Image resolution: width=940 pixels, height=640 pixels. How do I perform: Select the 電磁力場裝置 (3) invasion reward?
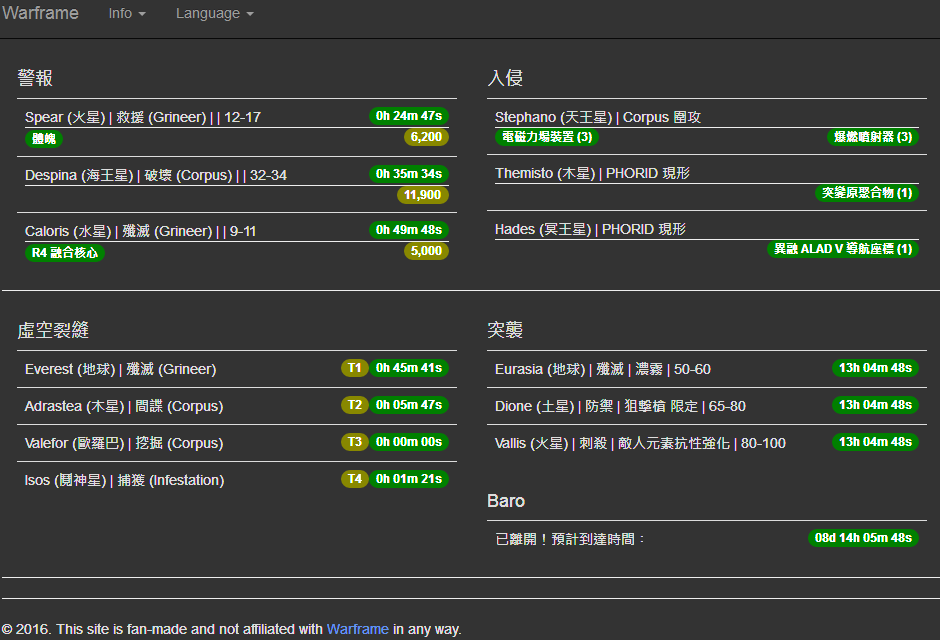[545, 137]
